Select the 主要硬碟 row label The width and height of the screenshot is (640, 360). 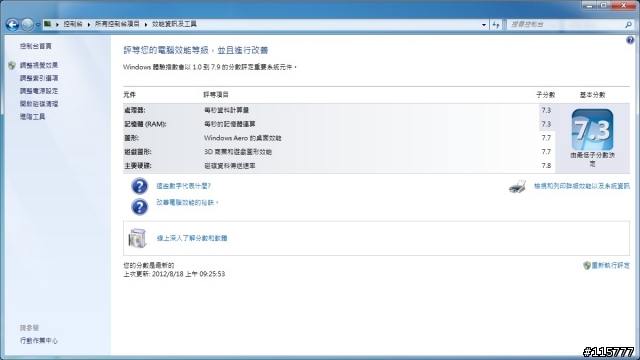pyautogui.click(x=138, y=166)
